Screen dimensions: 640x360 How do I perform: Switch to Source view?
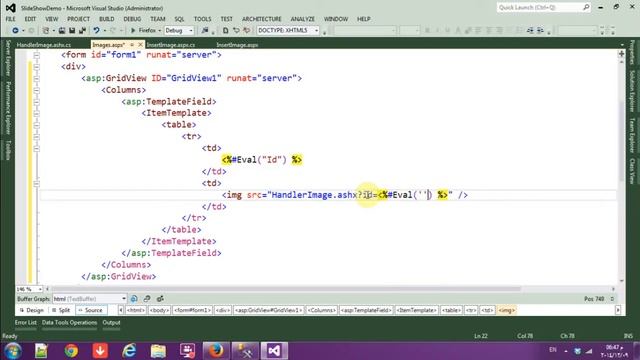[91, 310]
